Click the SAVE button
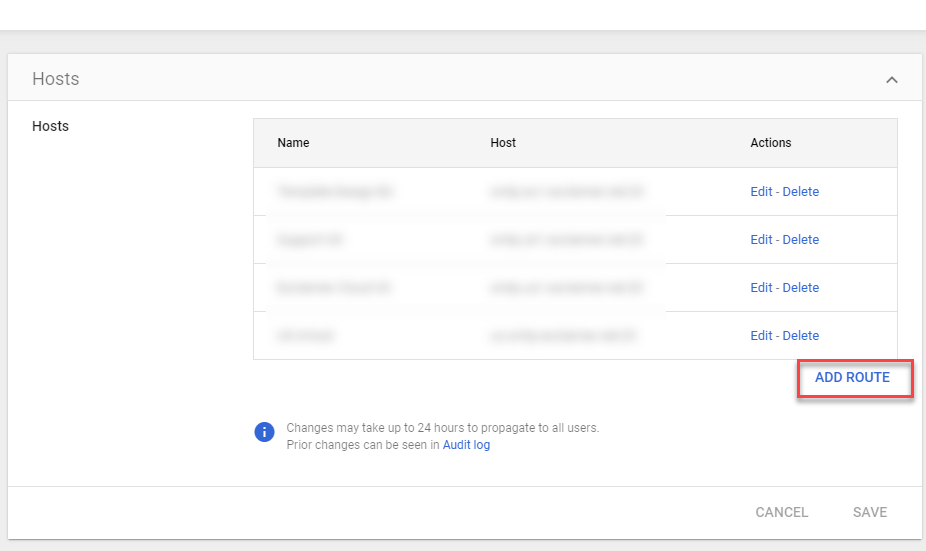The image size is (926, 551). coord(869,512)
